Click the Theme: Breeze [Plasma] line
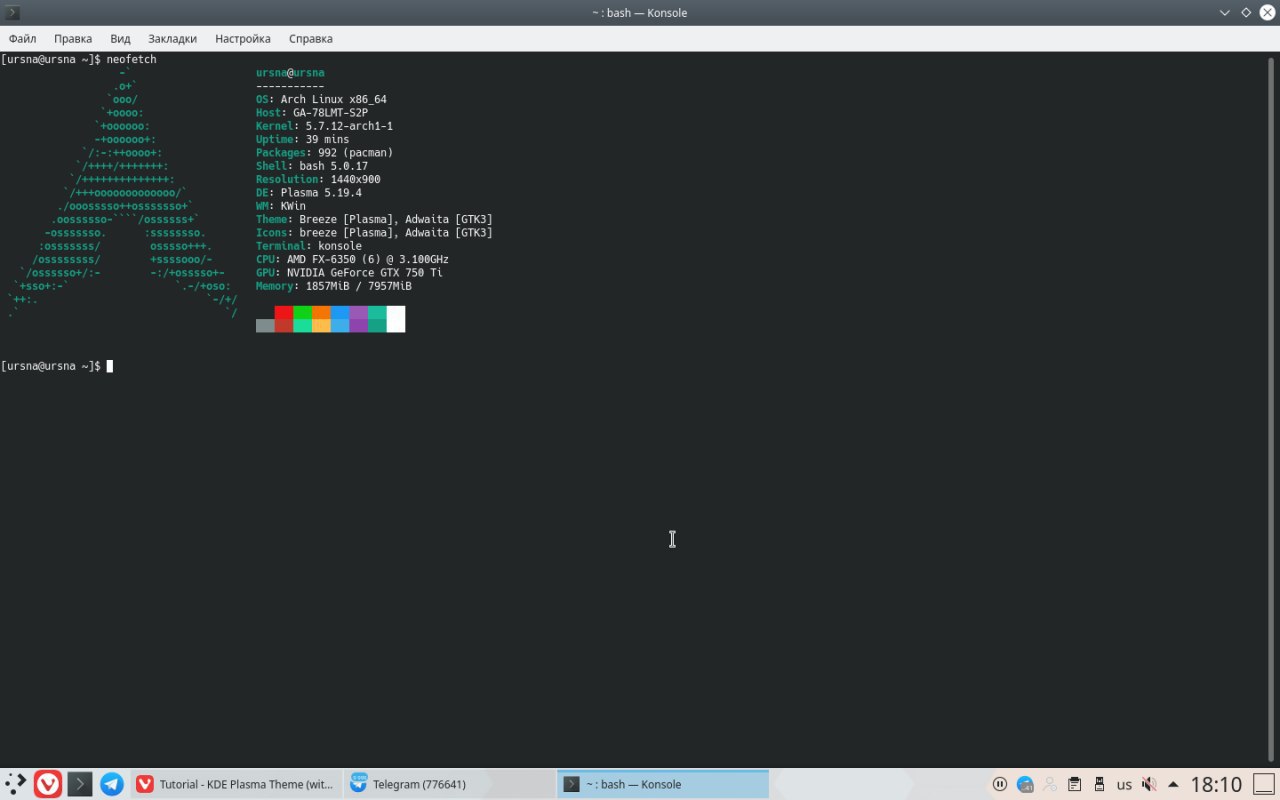The image size is (1280, 800). click(374, 219)
